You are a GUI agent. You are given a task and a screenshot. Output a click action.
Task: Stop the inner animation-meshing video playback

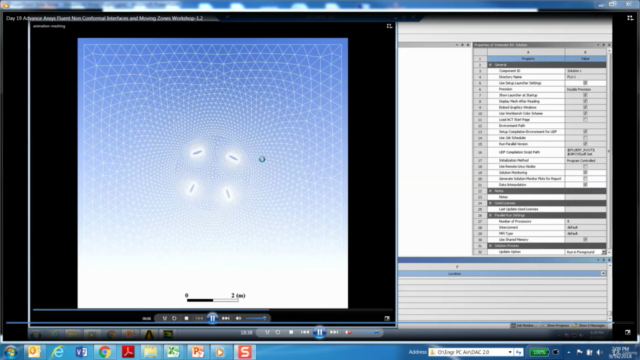coord(187,318)
